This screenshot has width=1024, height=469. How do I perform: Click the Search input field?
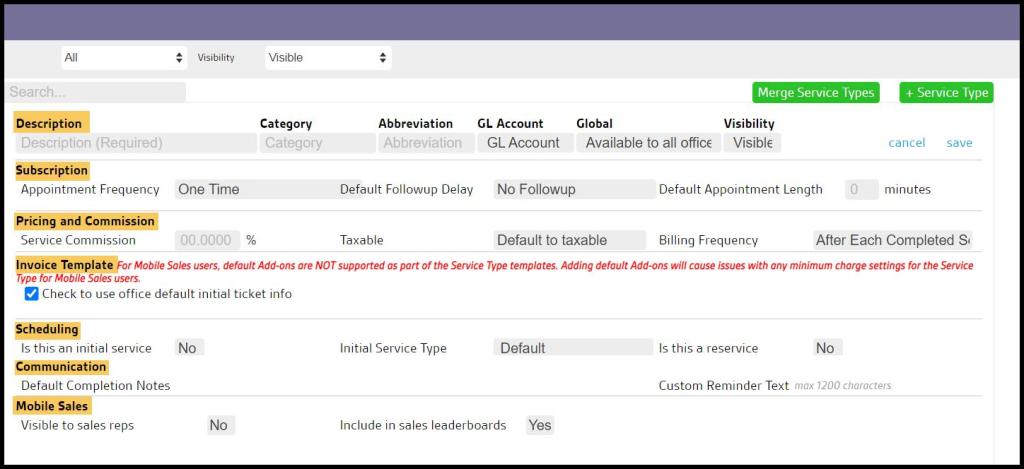click(96, 92)
